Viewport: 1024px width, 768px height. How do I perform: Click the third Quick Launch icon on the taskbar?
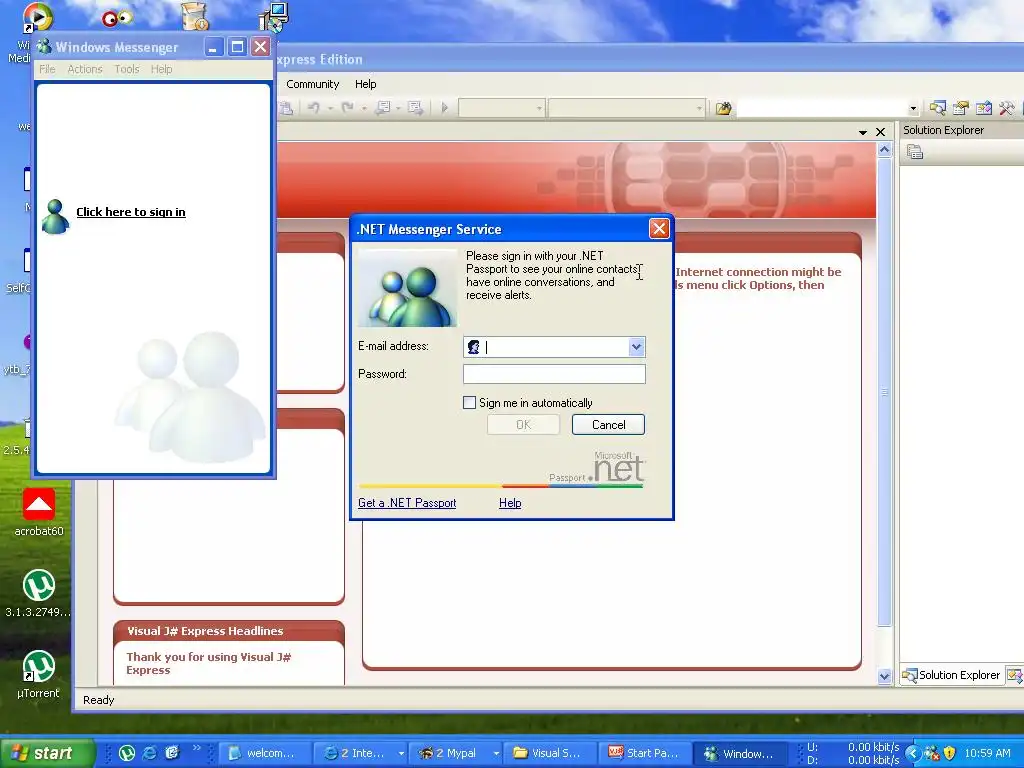click(172, 753)
